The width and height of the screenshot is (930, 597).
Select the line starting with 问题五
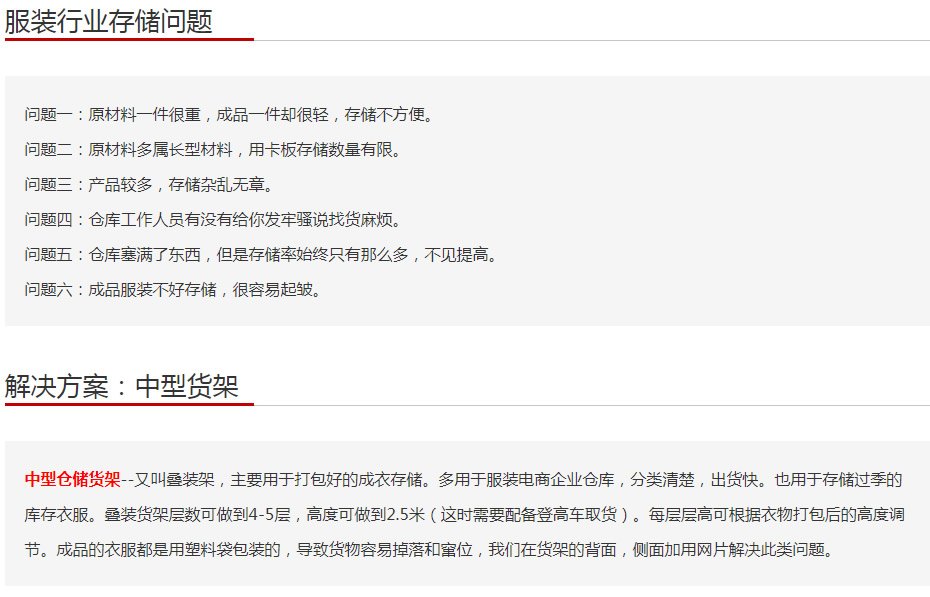(262, 255)
